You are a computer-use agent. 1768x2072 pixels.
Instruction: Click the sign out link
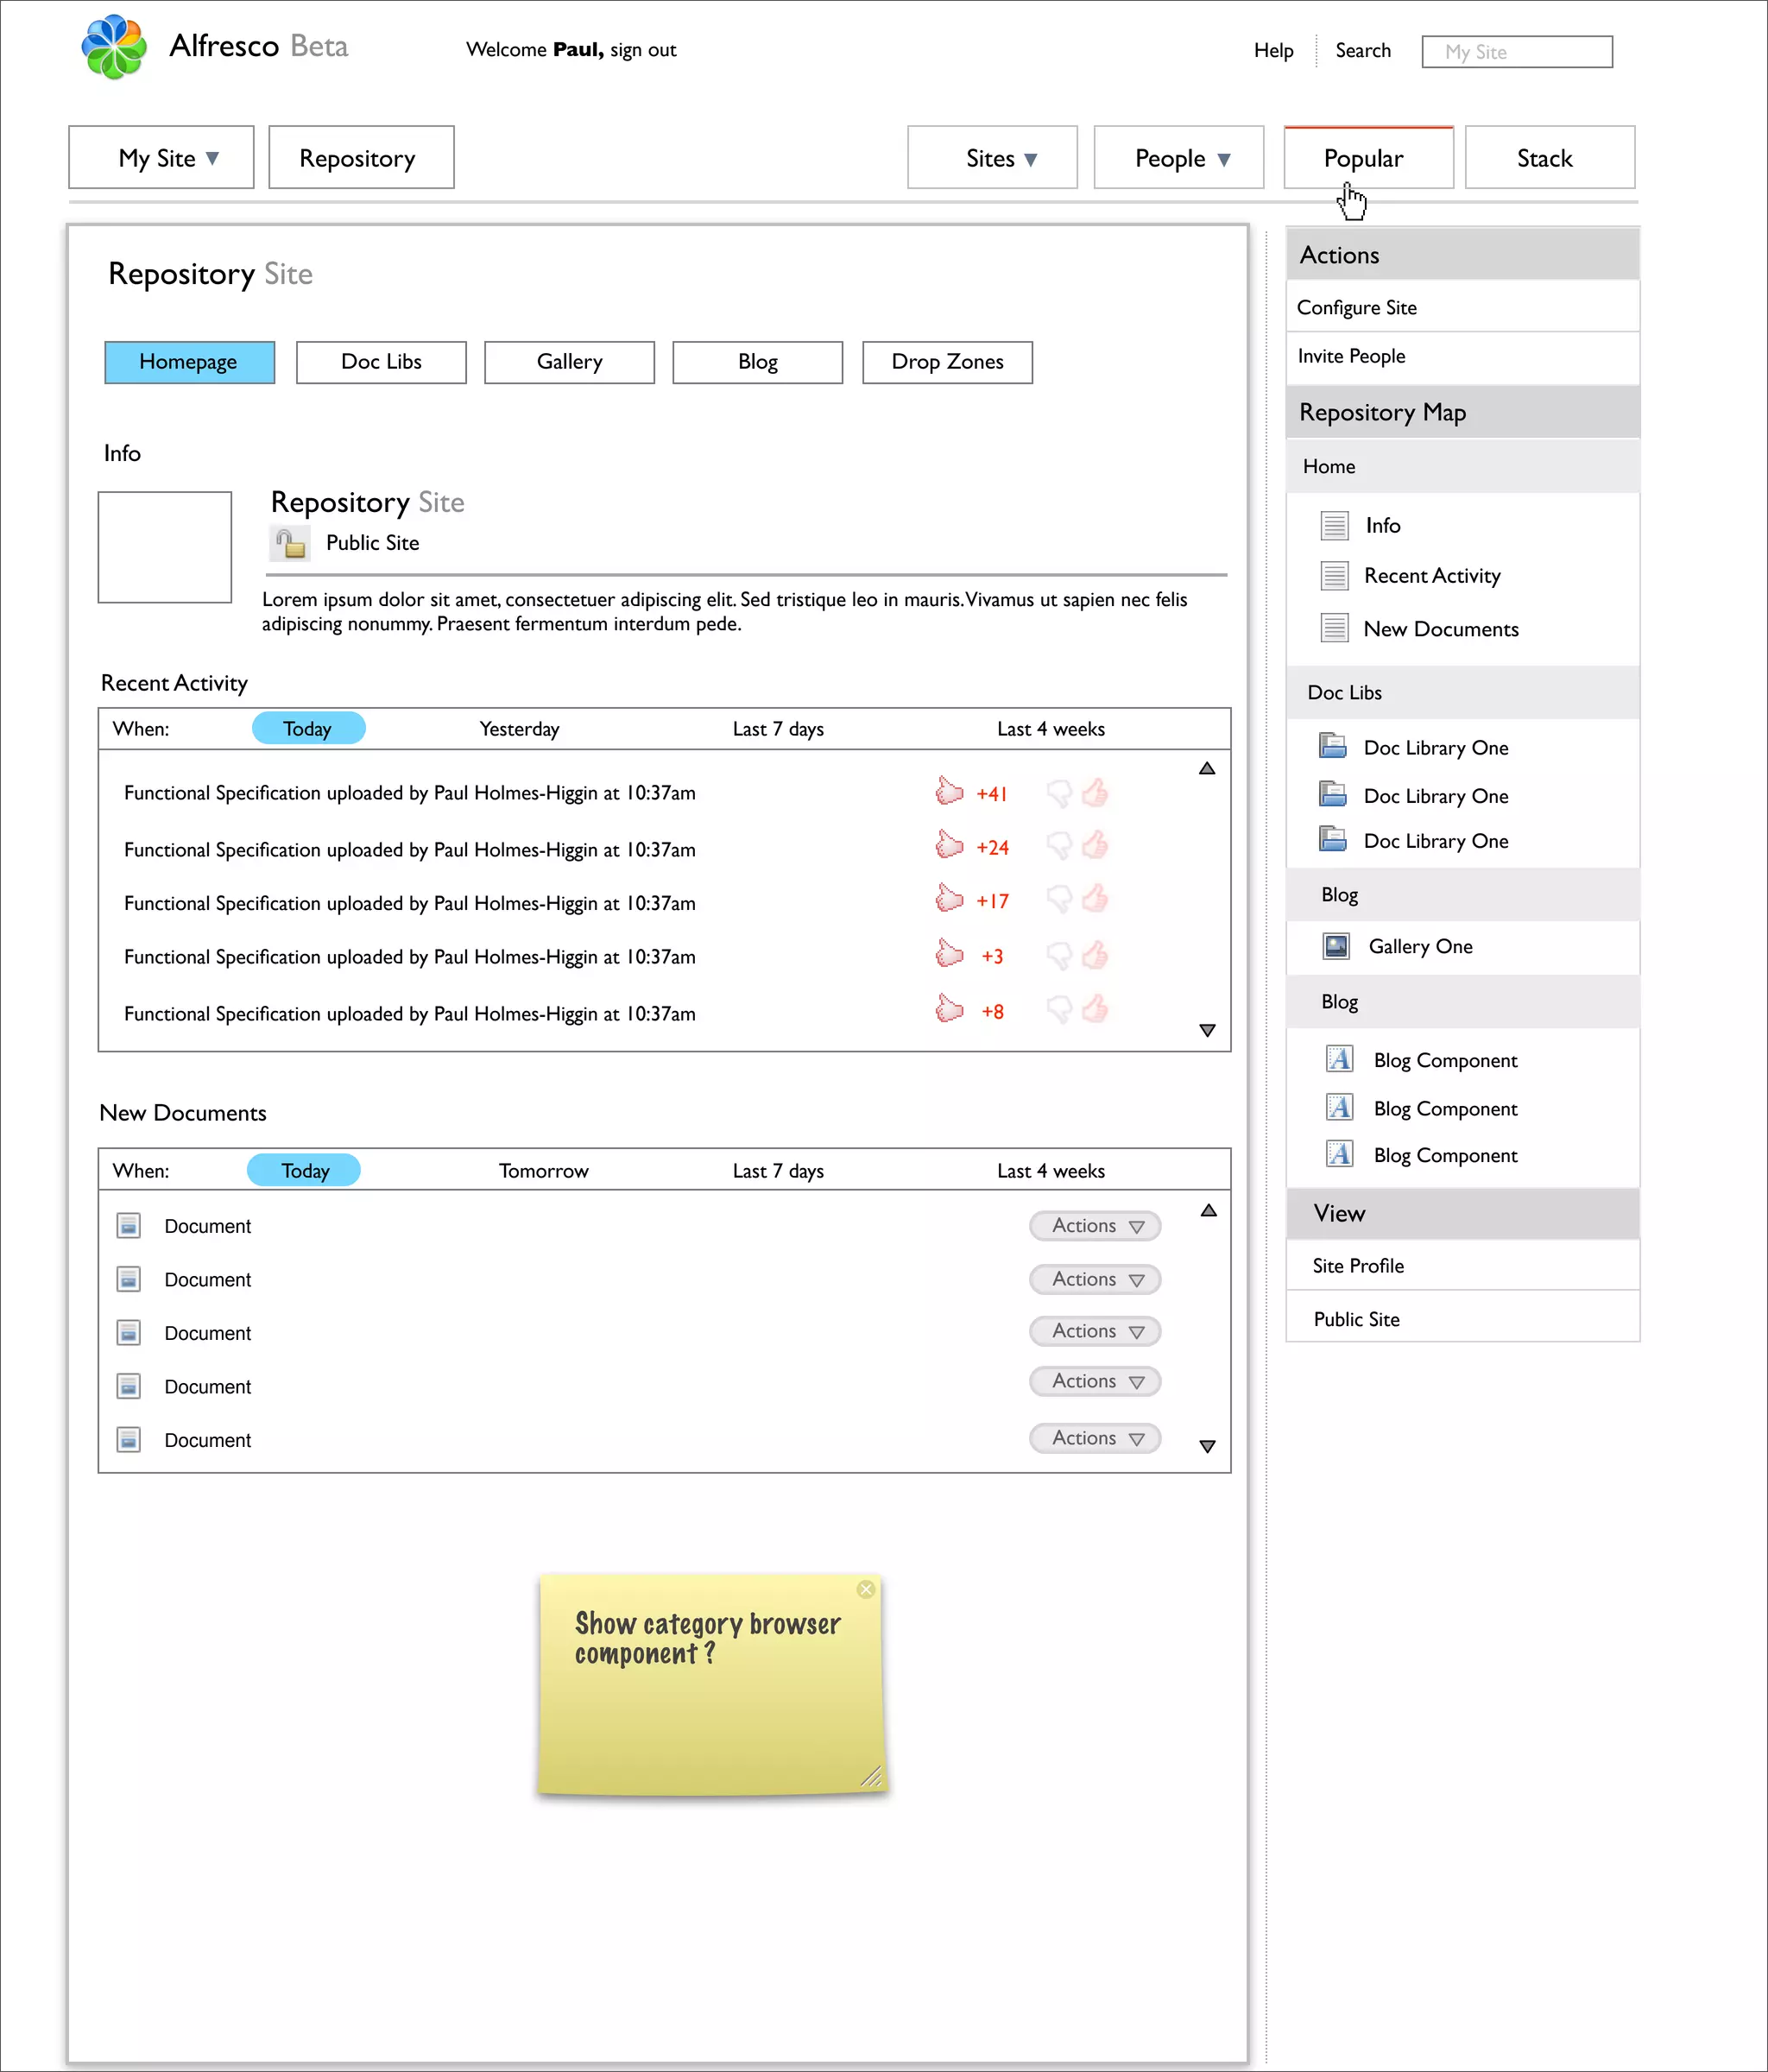[x=643, y=50]
